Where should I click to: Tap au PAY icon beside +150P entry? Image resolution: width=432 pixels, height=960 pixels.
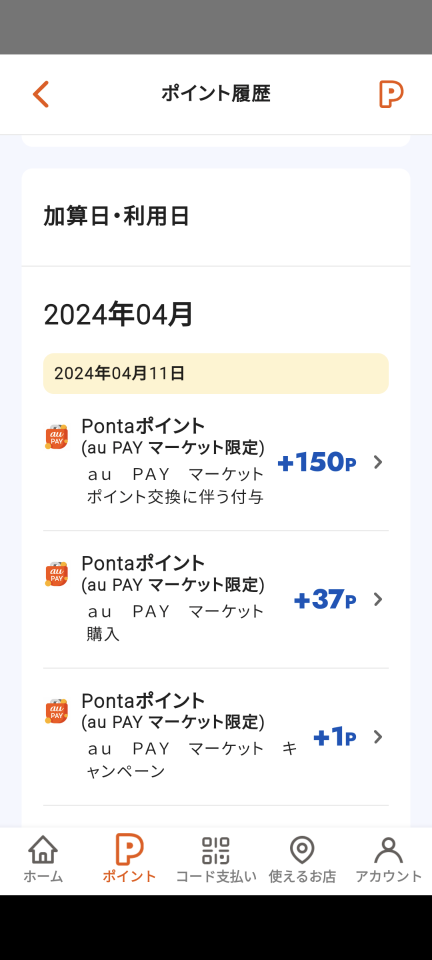56,437
